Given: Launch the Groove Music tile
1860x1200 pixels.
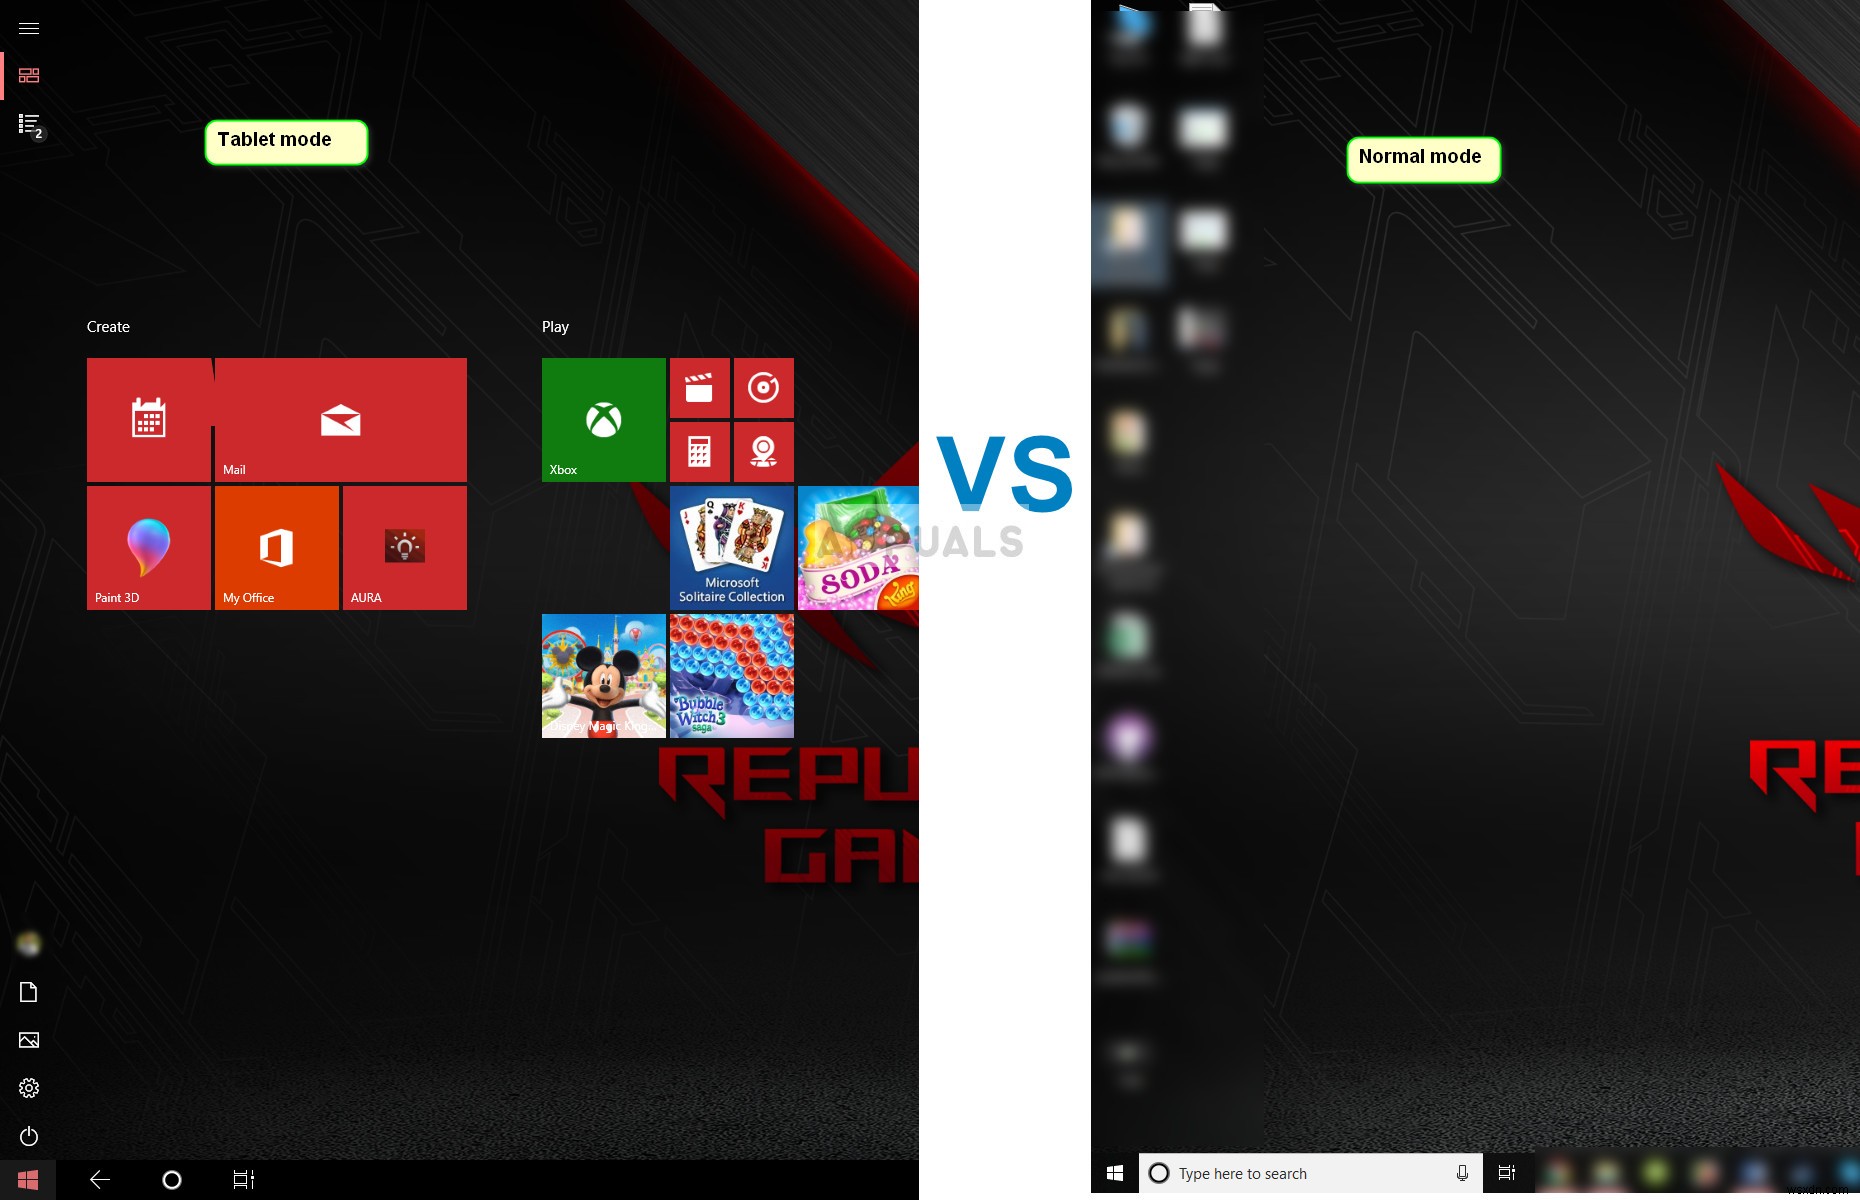Looking at the screenshot, I should (763, 388).
